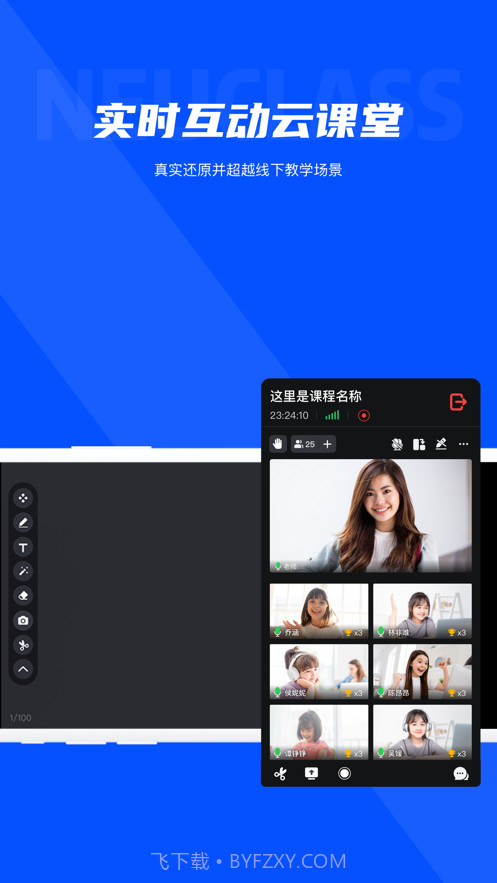Screen dimensions: 497x883
Task: Select the move tool in whiteboard toolbar
Action: click(23, 498)
